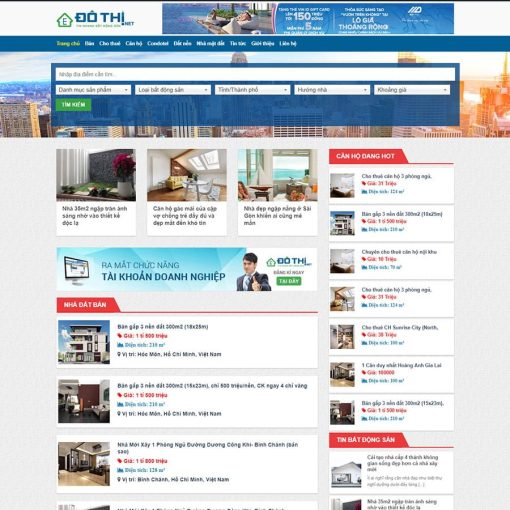Expand the Danh mục sản phẩm dropdown
The width and height of the screenshot is (510, 510).
tap(93, 90)
